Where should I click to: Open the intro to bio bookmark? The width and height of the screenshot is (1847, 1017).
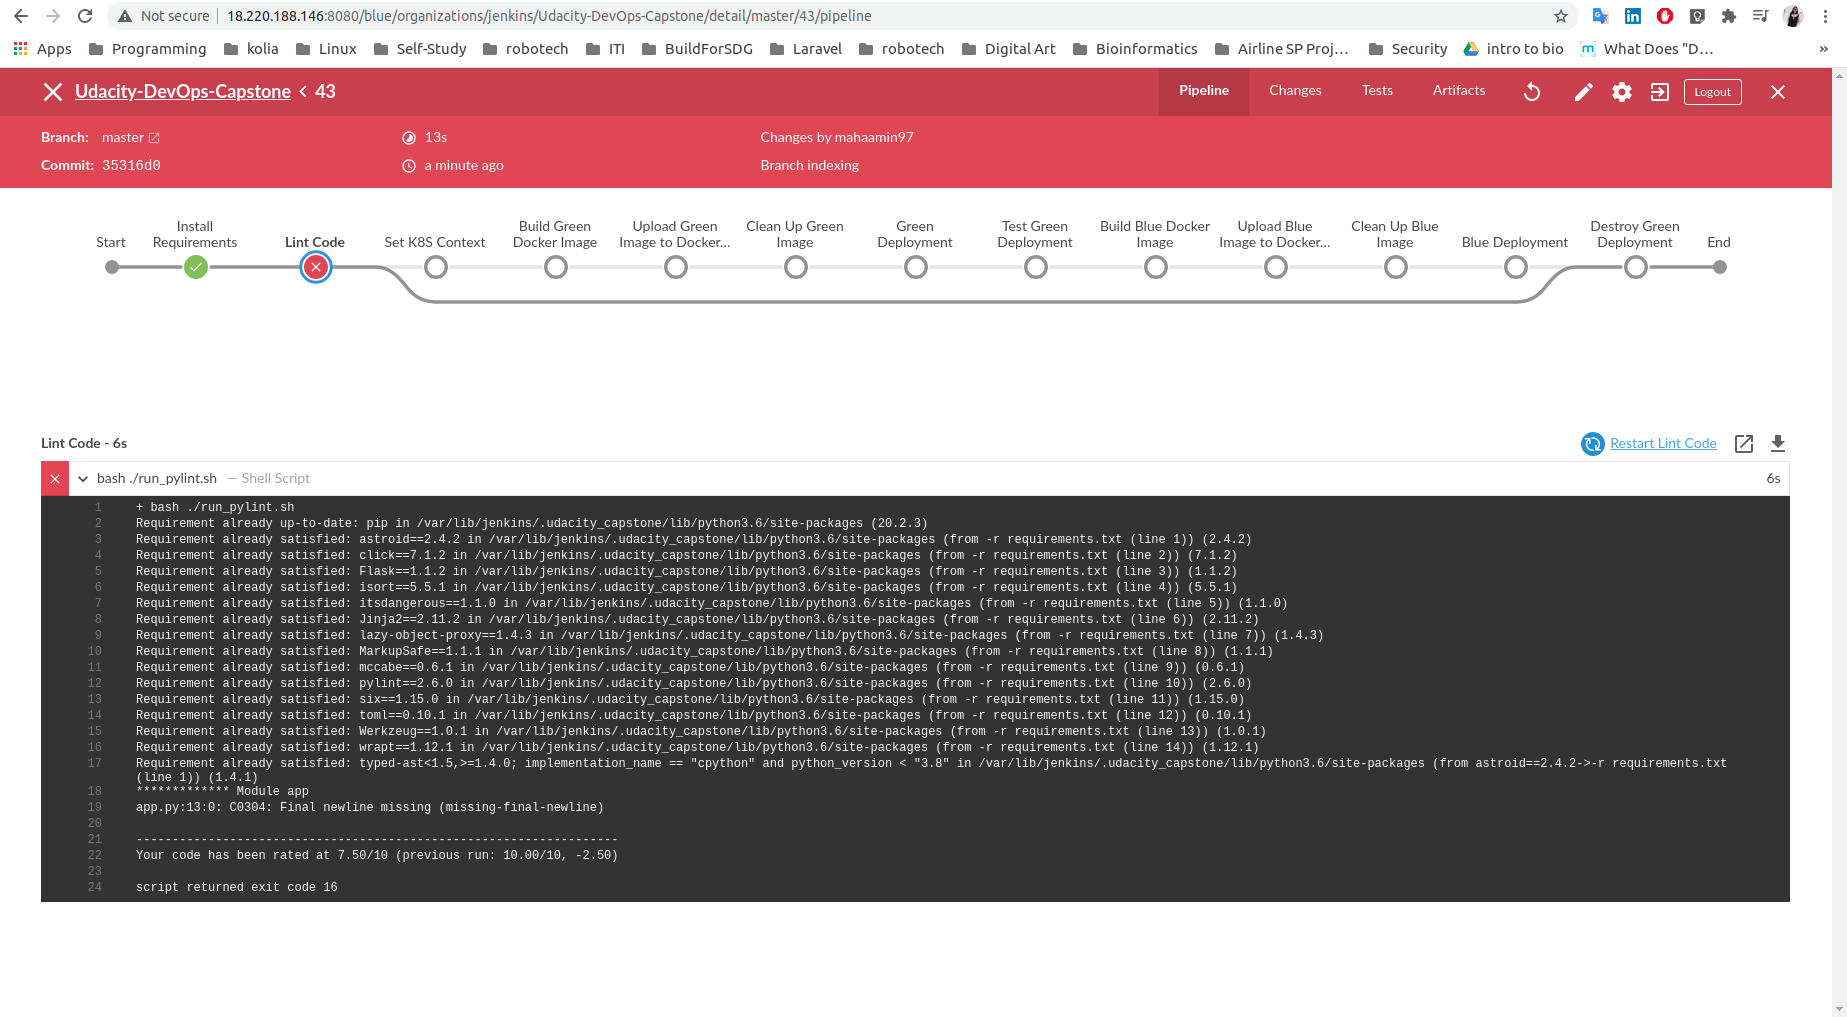click(1513, 49)
